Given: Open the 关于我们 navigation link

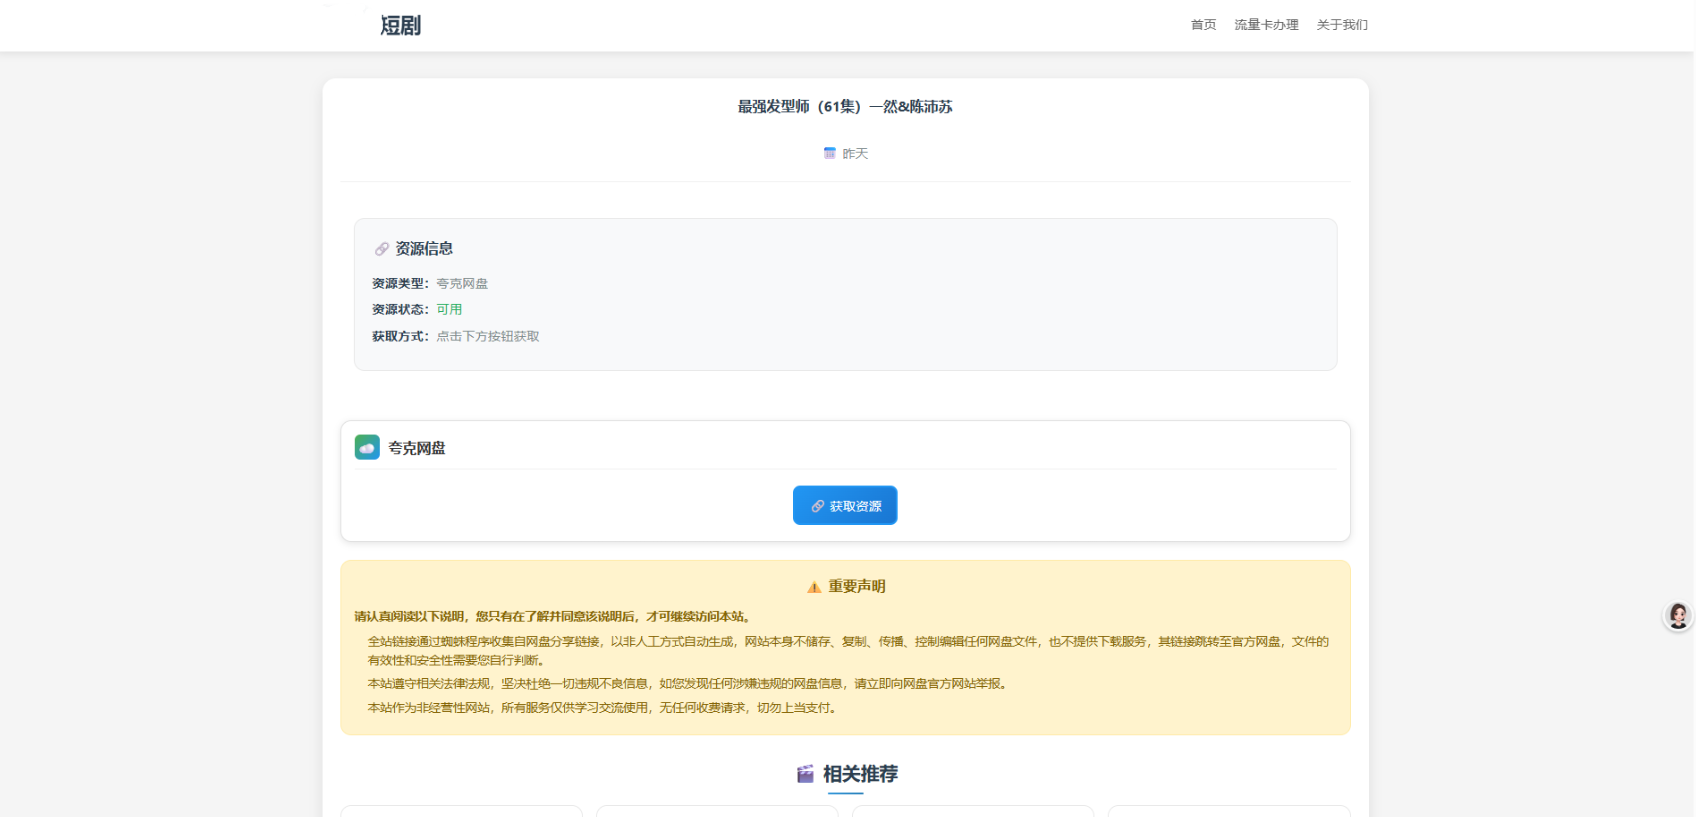Looking at the screenshot, I should (x=1342, y=25).
